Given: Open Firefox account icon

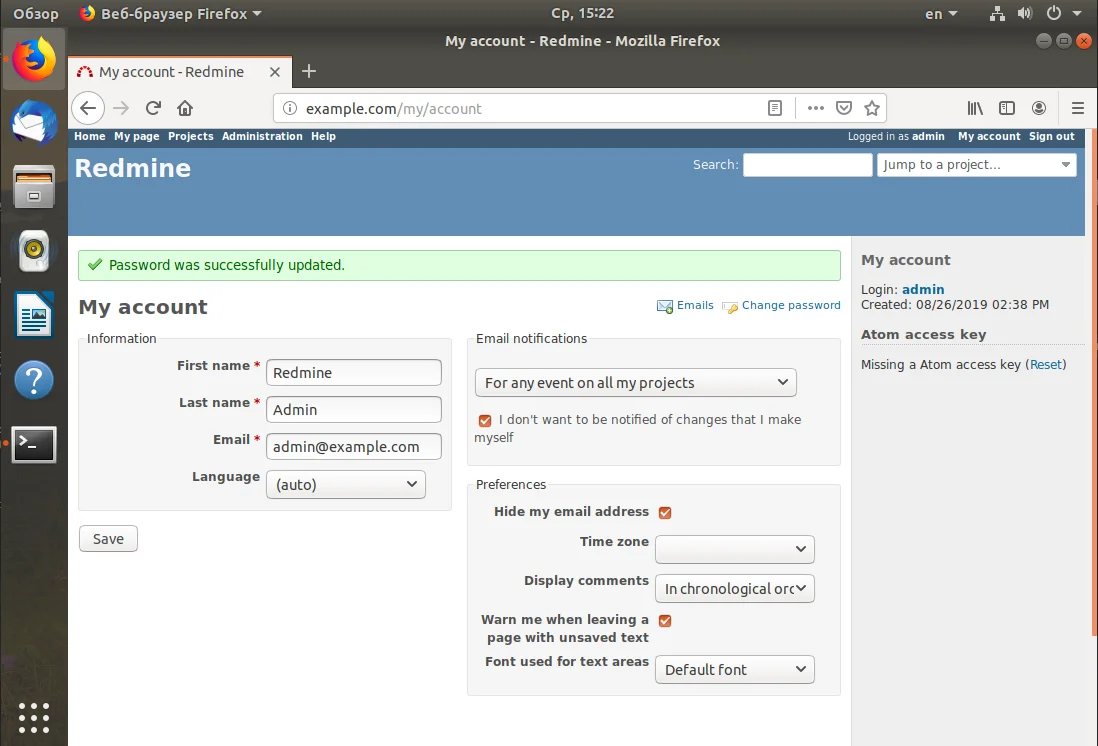Looking at the screenshot, I should (1039, 108).
